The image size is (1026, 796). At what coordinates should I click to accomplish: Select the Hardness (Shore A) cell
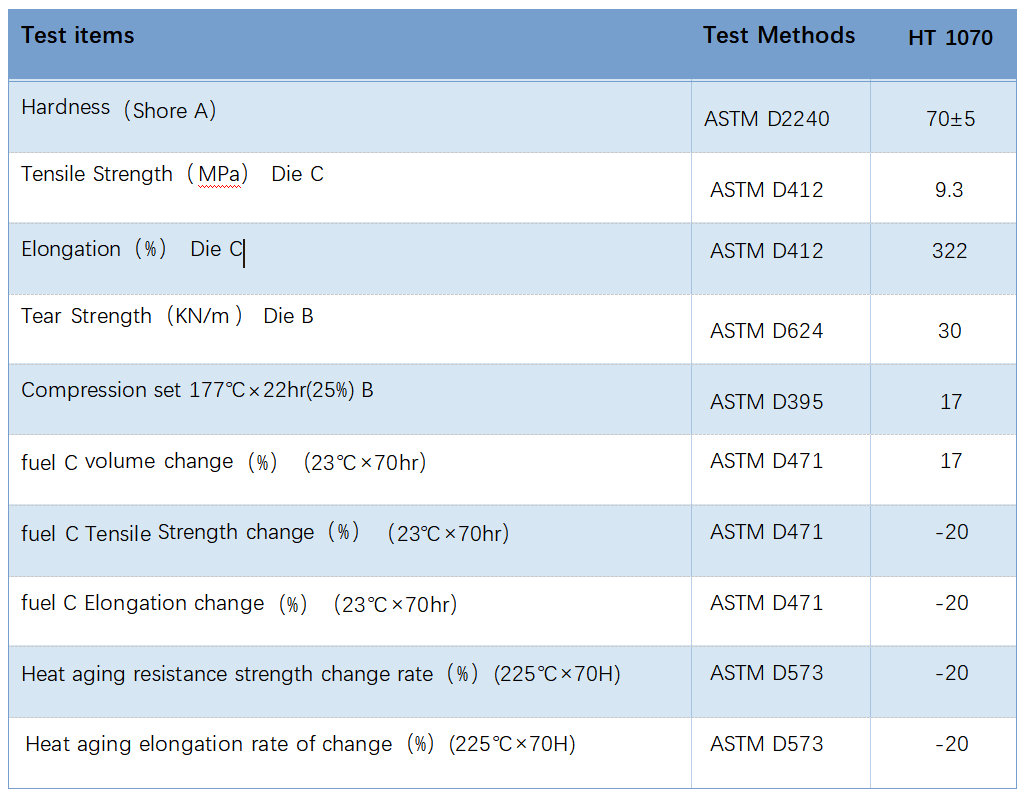coord(118,109)
